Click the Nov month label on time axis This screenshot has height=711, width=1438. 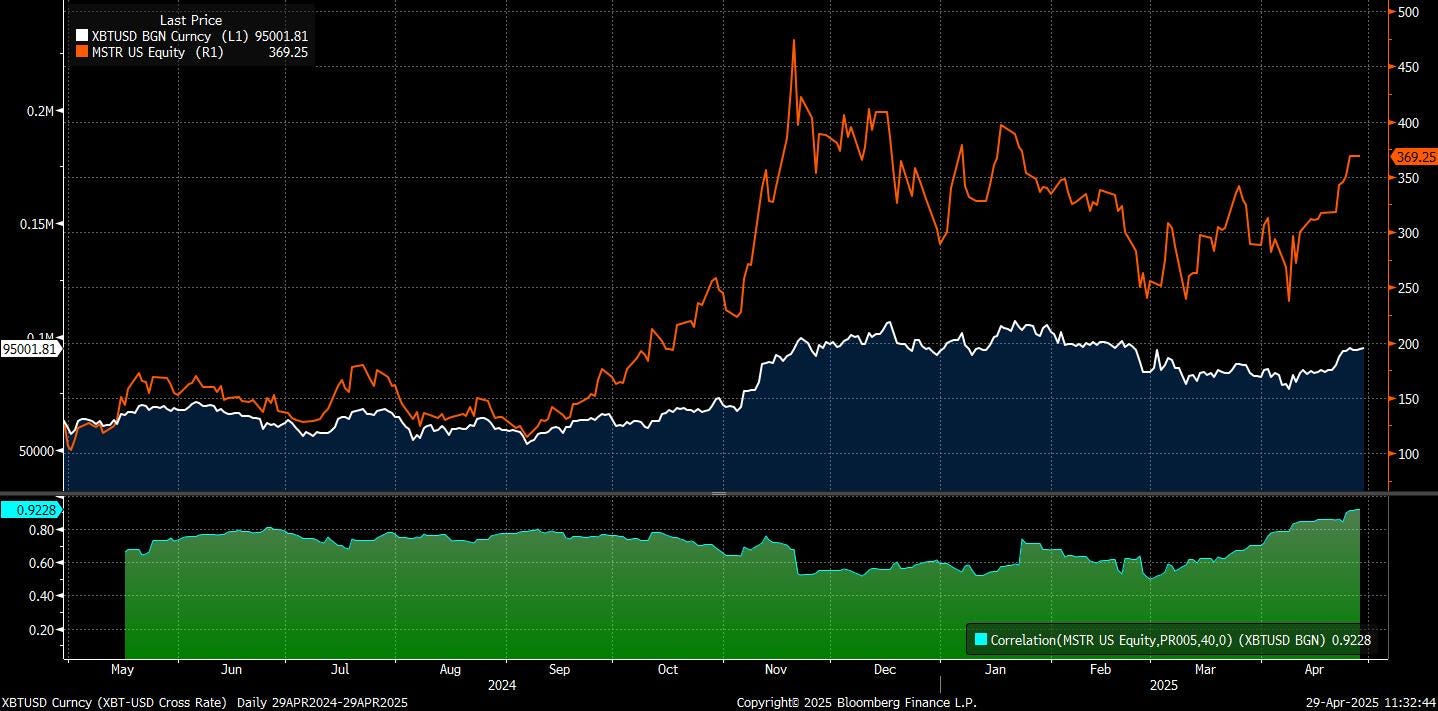coord(777,670)
